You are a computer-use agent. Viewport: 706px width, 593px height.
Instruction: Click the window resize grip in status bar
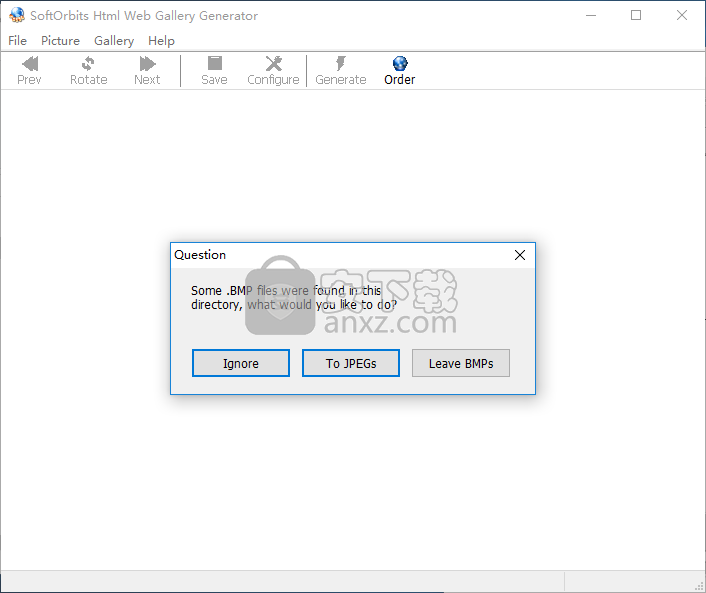coord(699,585)
